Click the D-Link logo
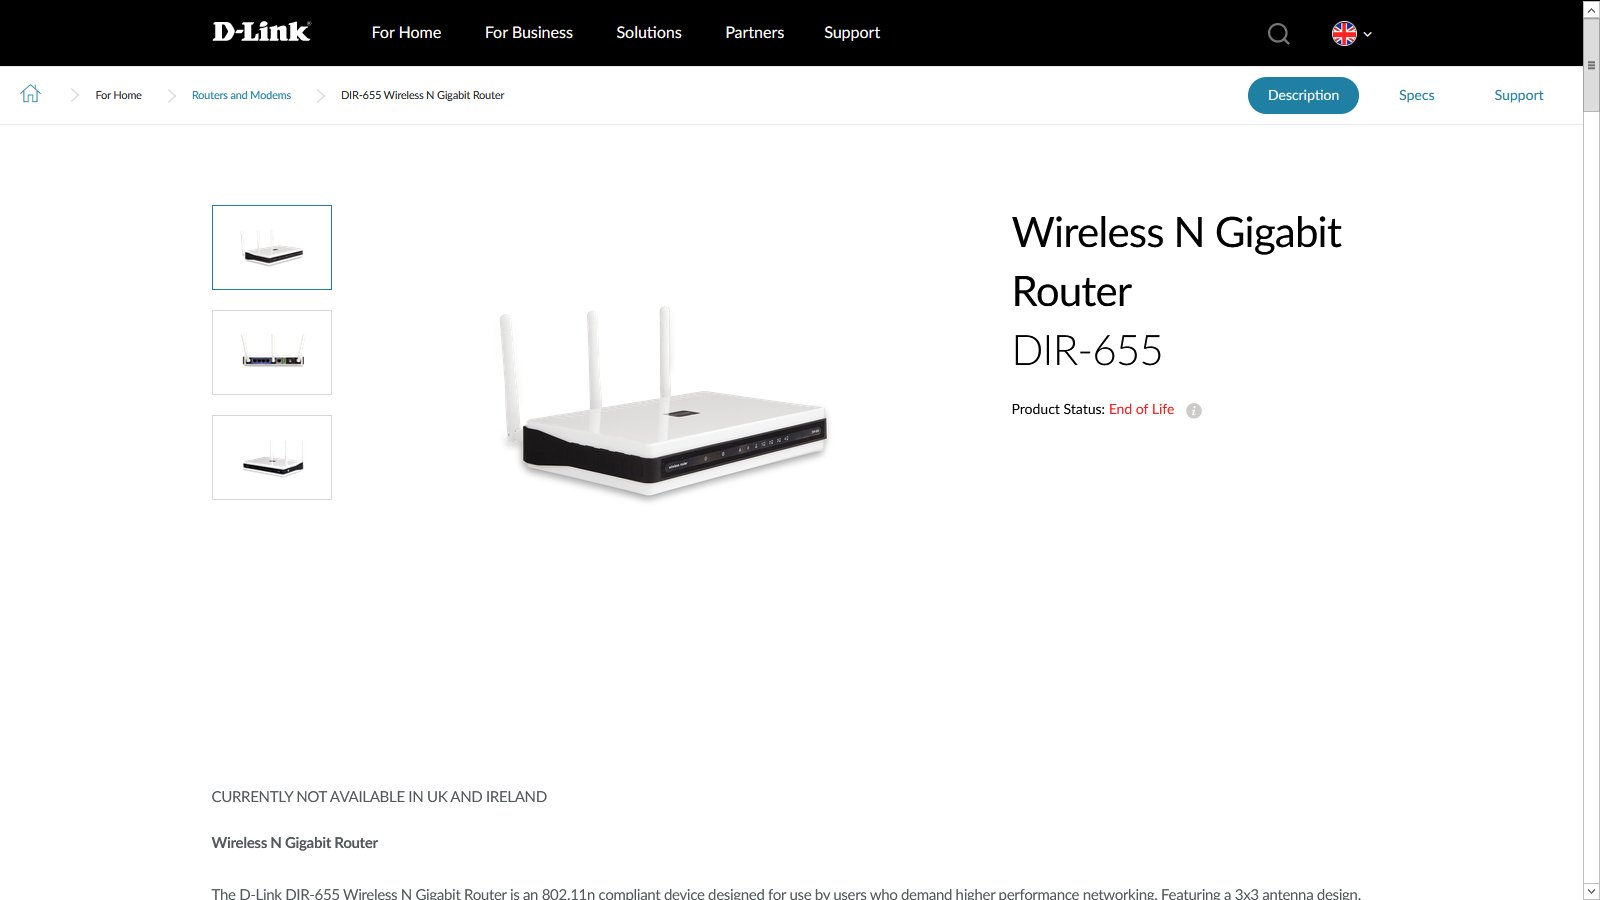 click(x=261, y=32)
